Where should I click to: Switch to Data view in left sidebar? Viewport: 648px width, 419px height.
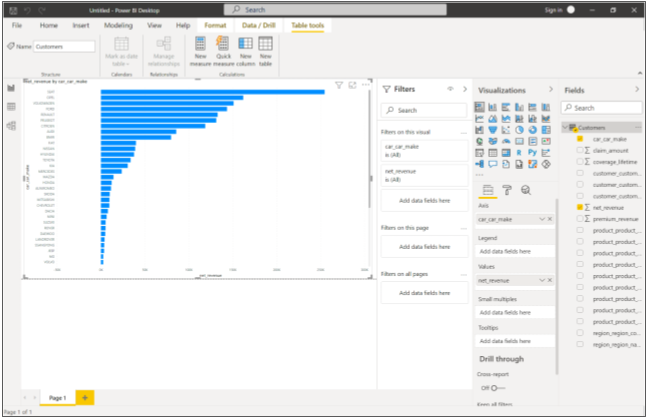12,107
